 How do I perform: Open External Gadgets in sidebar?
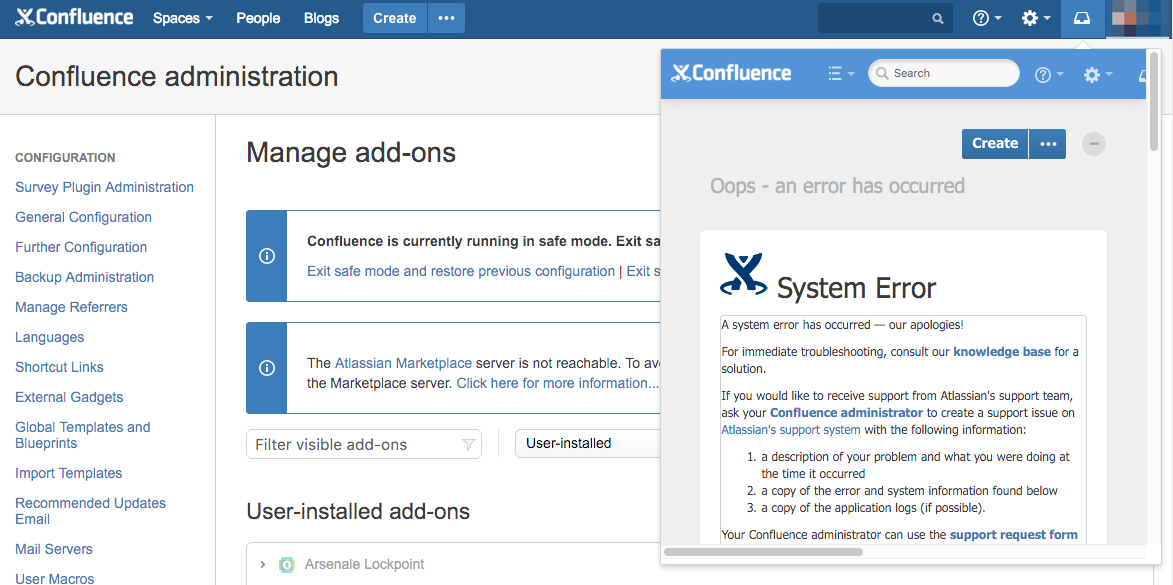[x=69, y=397]
